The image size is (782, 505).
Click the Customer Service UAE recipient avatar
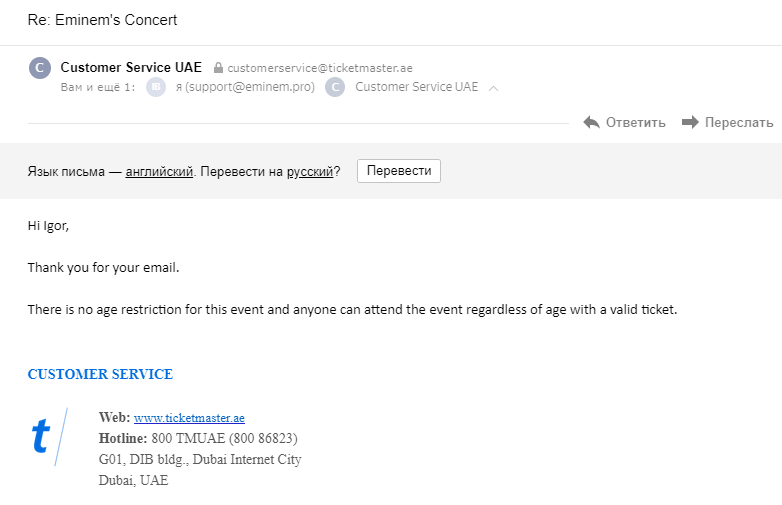[x=335, y=87]
